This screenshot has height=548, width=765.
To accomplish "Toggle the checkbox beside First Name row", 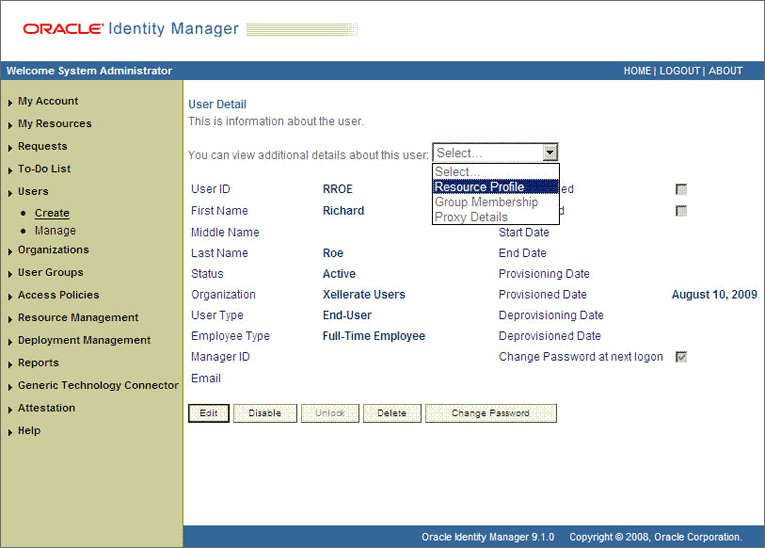I will click(x=681, y=211).
